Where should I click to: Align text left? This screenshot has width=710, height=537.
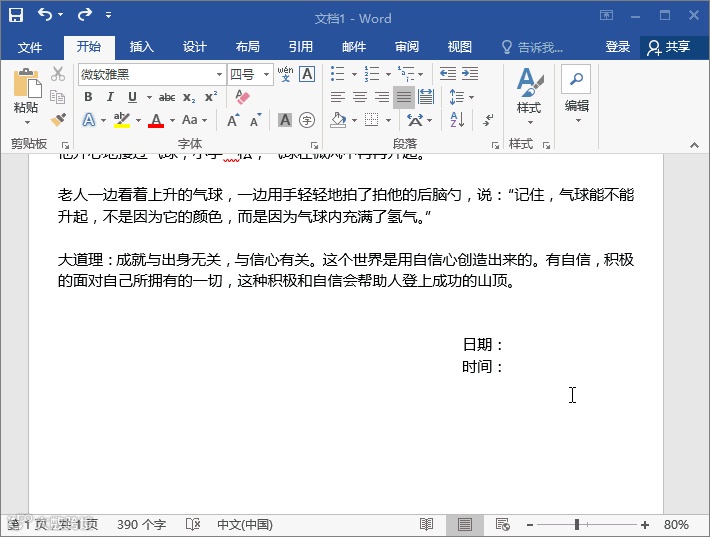(338, 97)
